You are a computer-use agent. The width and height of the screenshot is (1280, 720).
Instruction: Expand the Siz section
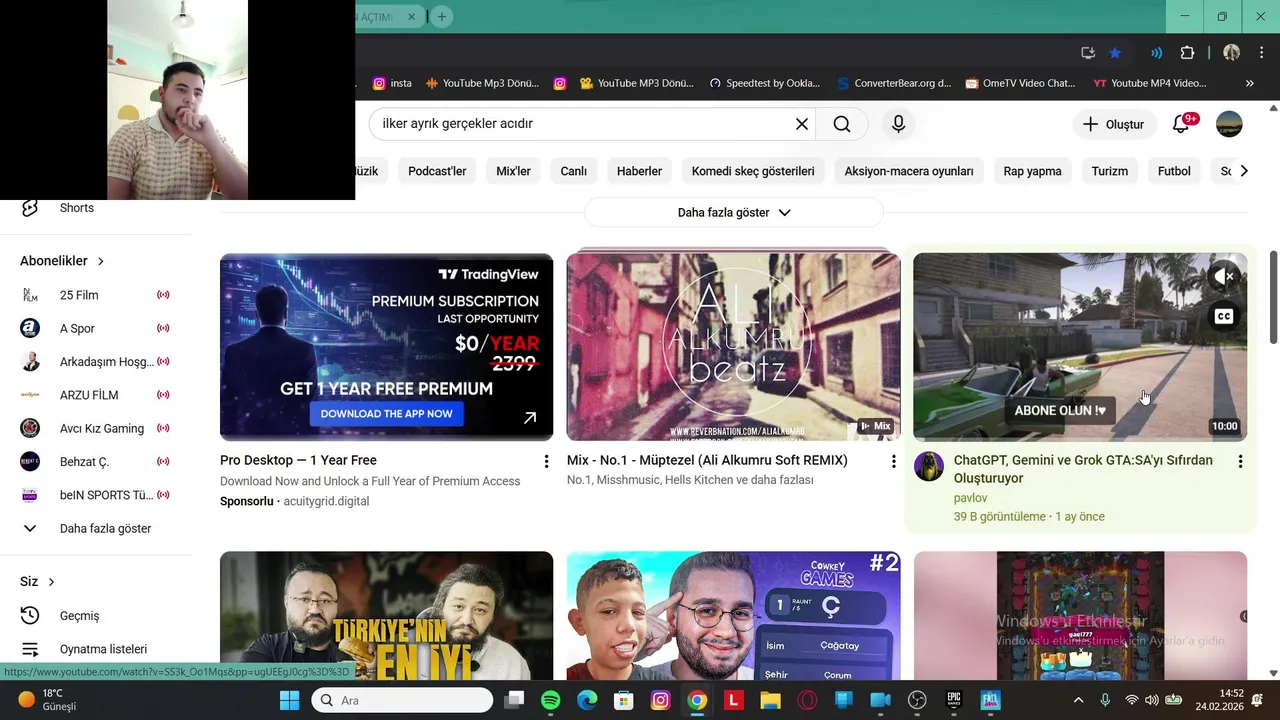click(37, 582)
